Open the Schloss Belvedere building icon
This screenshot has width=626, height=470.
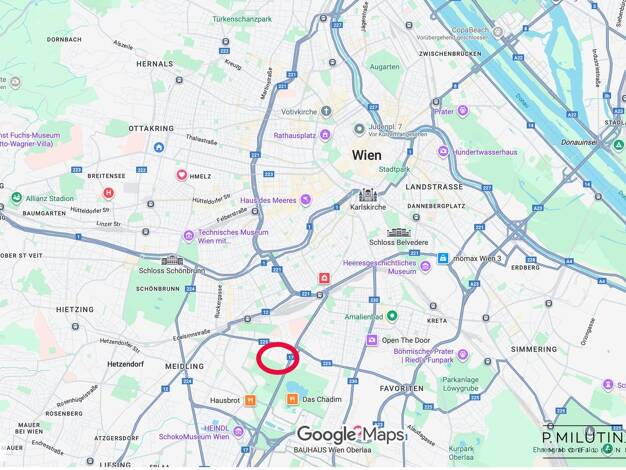(399, 232)
